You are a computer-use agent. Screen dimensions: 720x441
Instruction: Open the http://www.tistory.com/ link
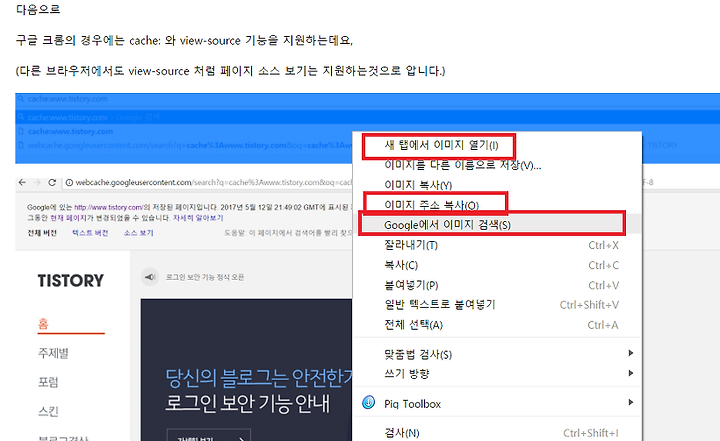pos(108,207)
